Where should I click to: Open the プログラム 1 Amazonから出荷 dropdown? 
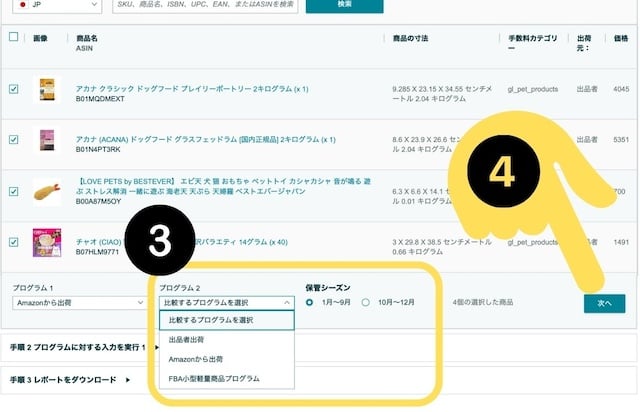[78, 302]
